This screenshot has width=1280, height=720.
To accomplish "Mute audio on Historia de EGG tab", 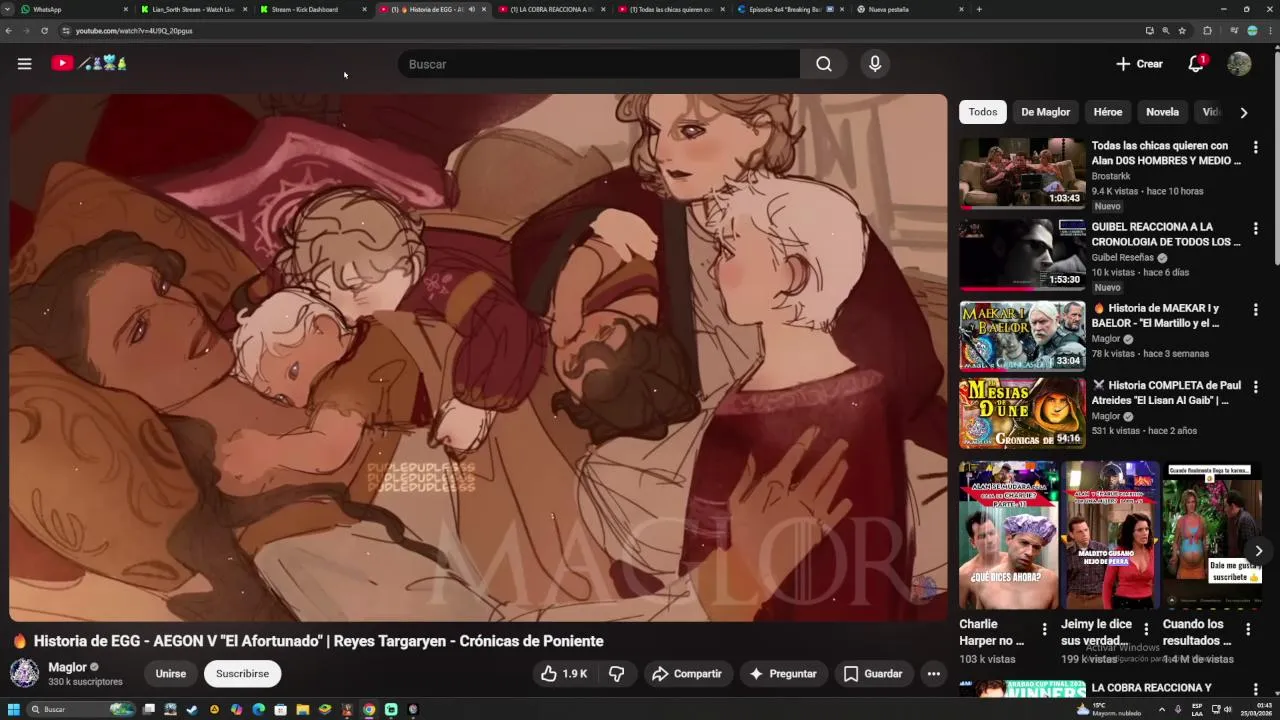I will tap(472, 9).
